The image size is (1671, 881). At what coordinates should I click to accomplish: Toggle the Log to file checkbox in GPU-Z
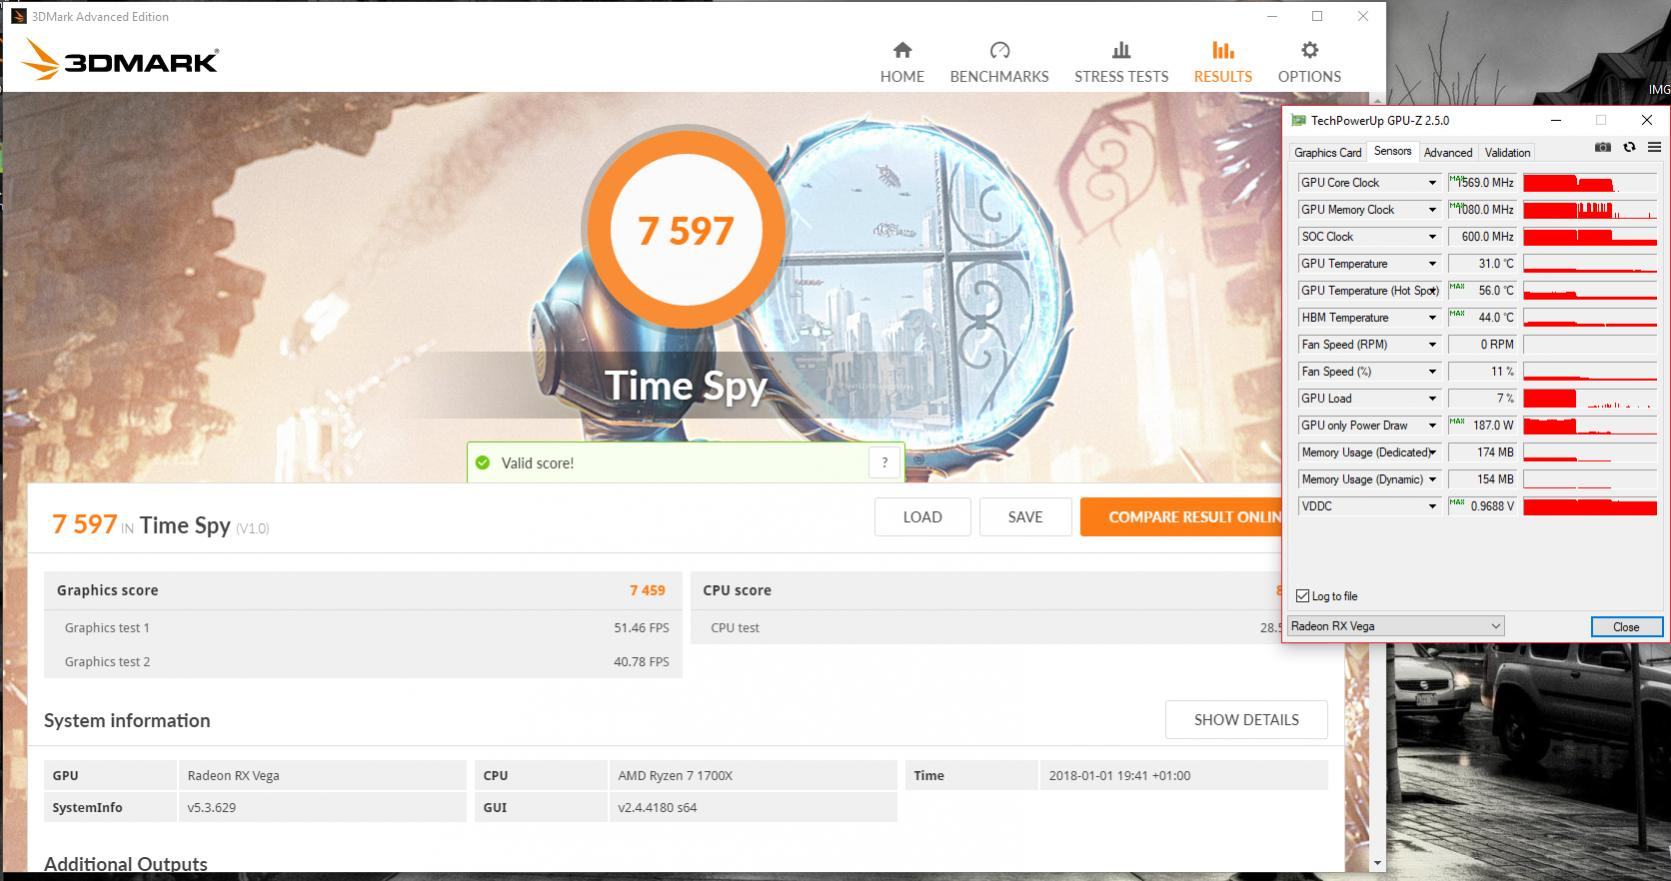coord(1302,596)
